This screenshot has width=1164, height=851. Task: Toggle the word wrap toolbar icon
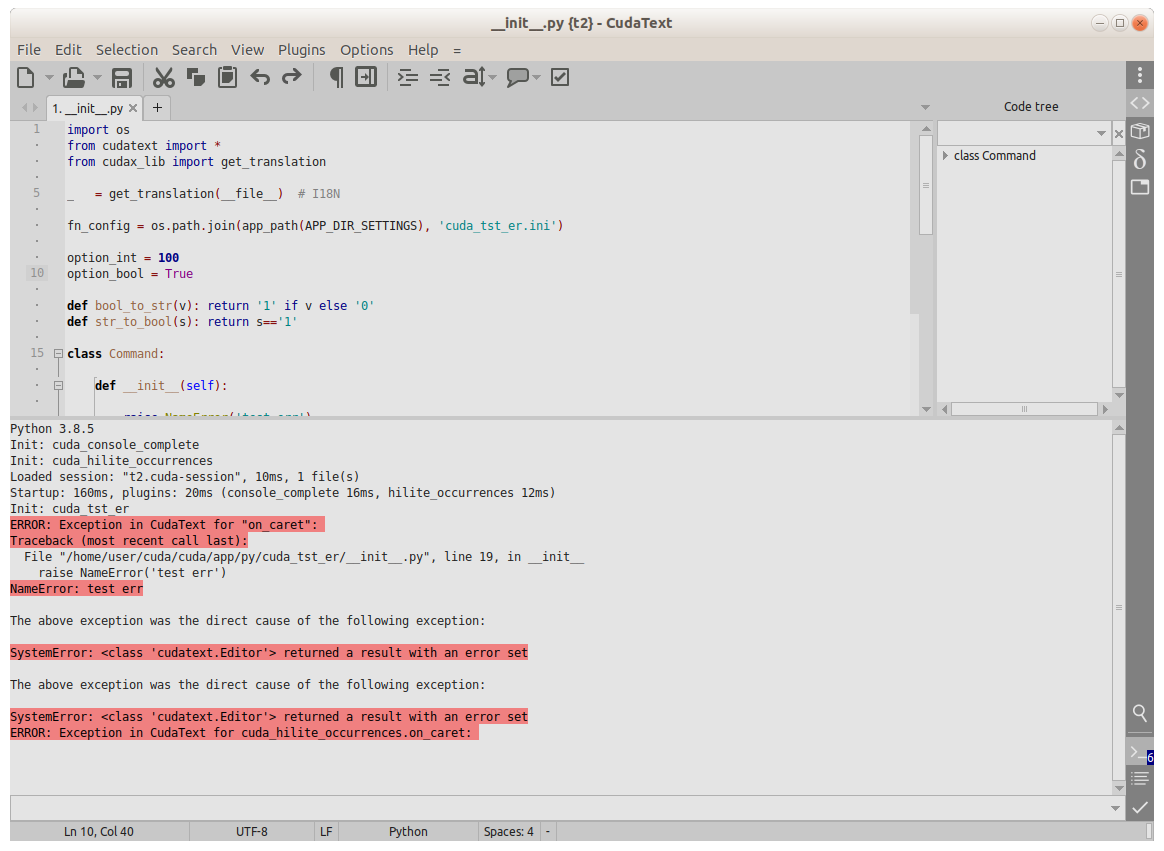366,77
